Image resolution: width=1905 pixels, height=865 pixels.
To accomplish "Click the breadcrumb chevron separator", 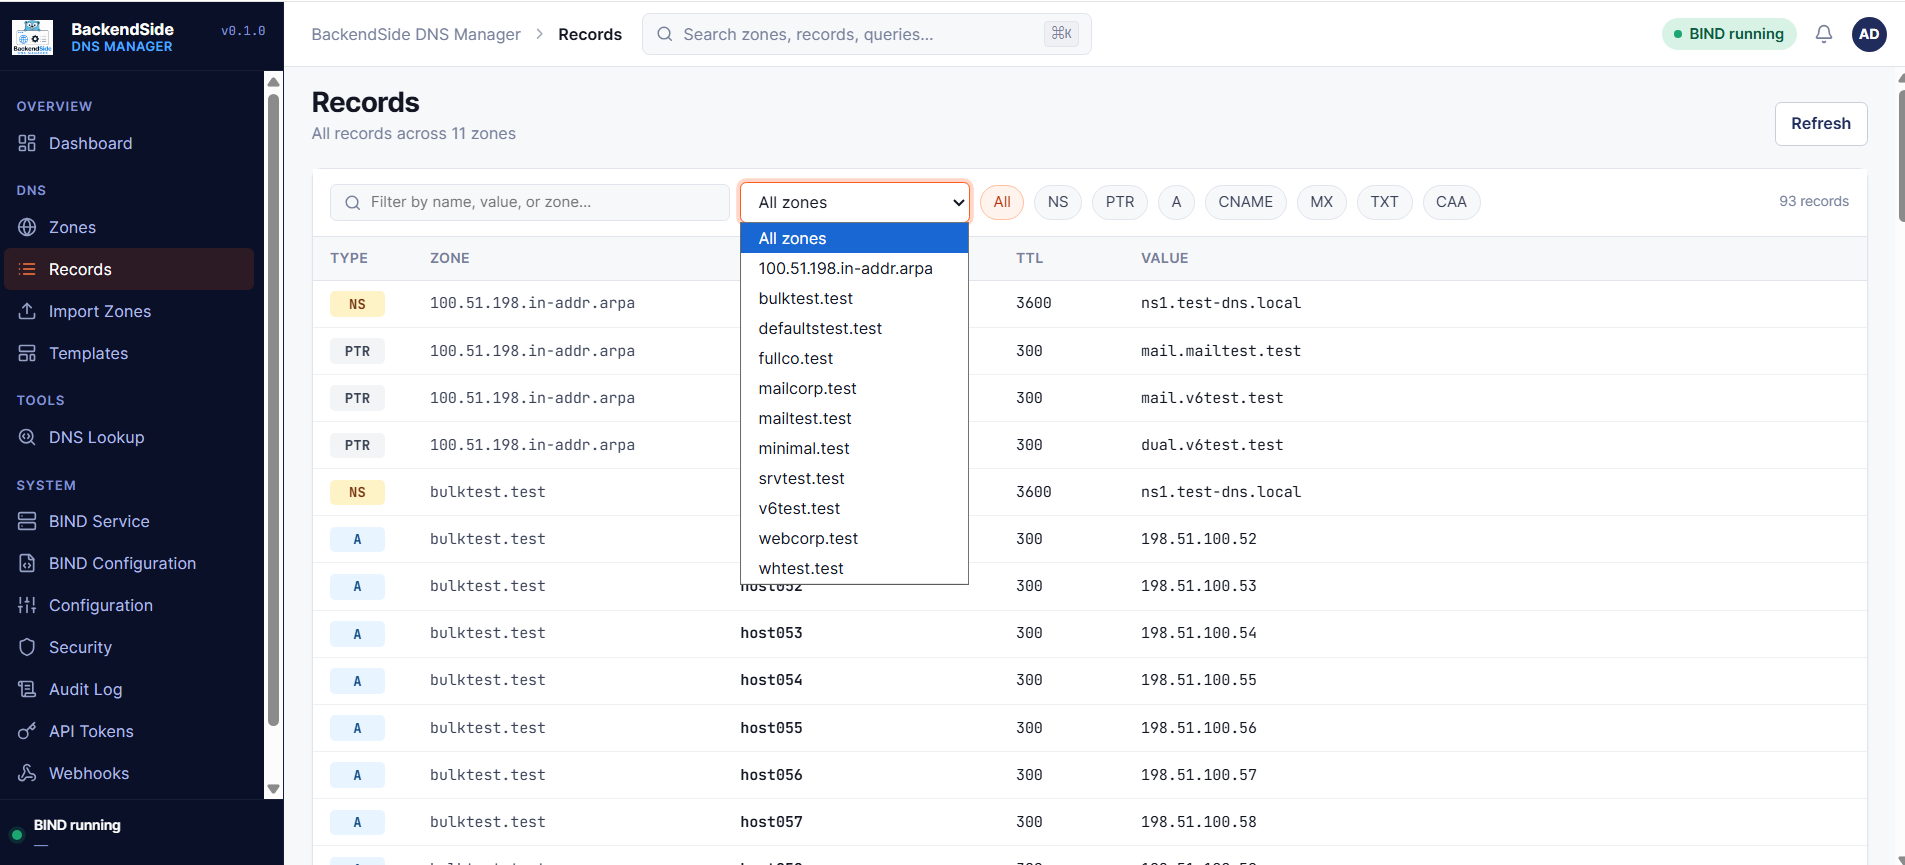I will tap(540, 34).
